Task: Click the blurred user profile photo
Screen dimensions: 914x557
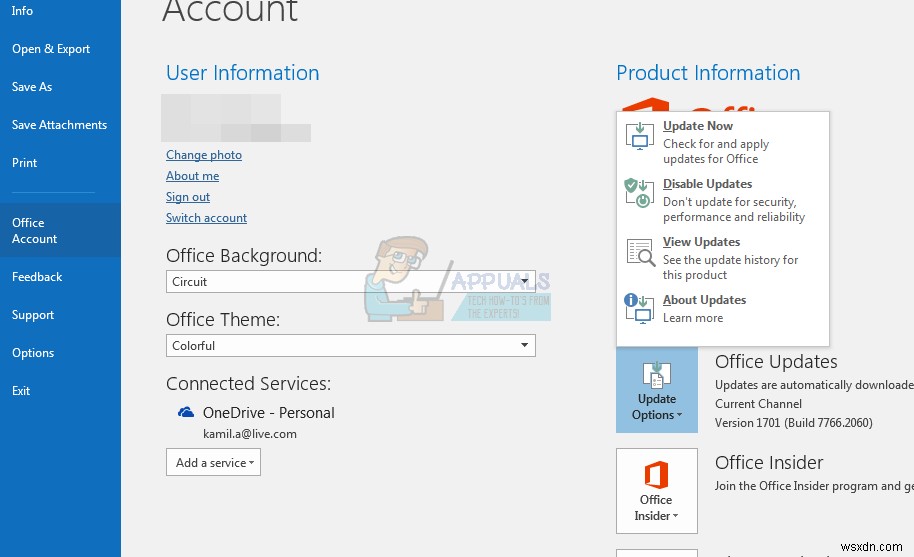Action: [x=235, y=118]
